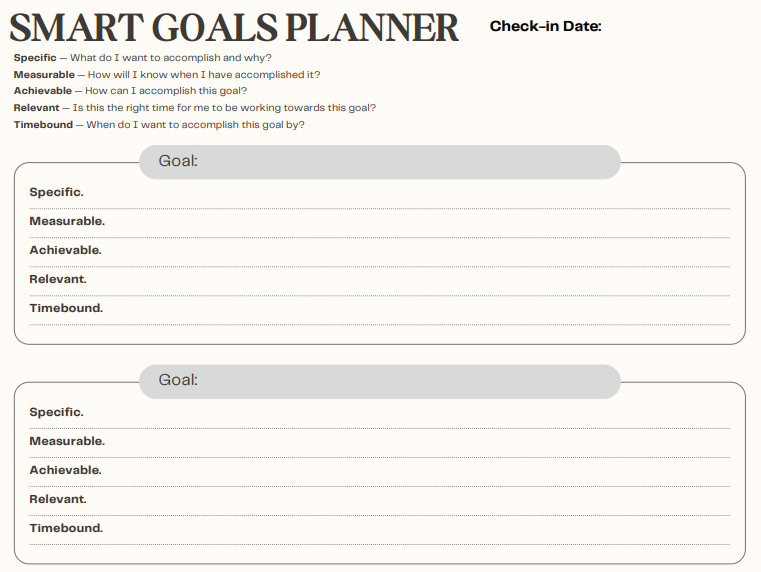Image resolution: width=761 pixels, height=572 pixels.
Task: Click the first goal's Relevant line
Action: 380,282
